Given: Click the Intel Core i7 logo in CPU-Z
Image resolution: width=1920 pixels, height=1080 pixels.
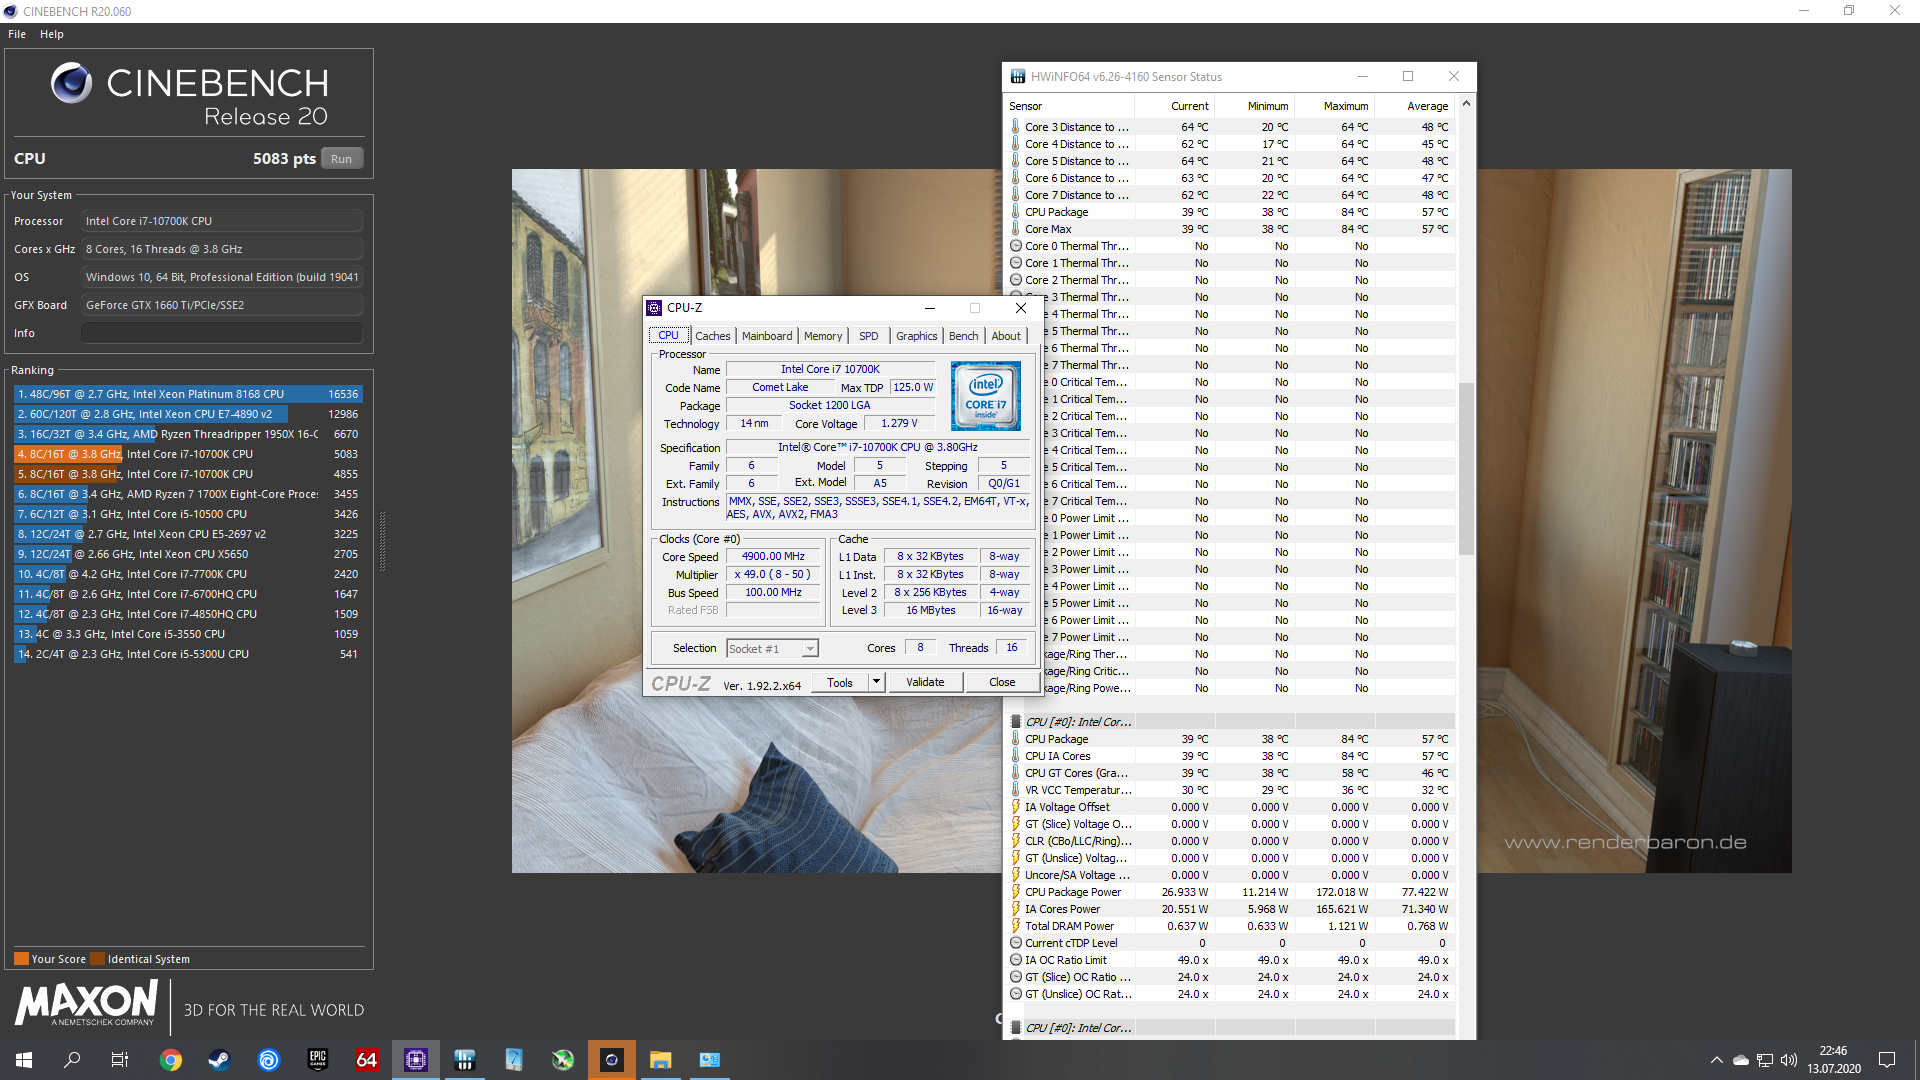Looking at the screenshot, I should tap(985, 396).
